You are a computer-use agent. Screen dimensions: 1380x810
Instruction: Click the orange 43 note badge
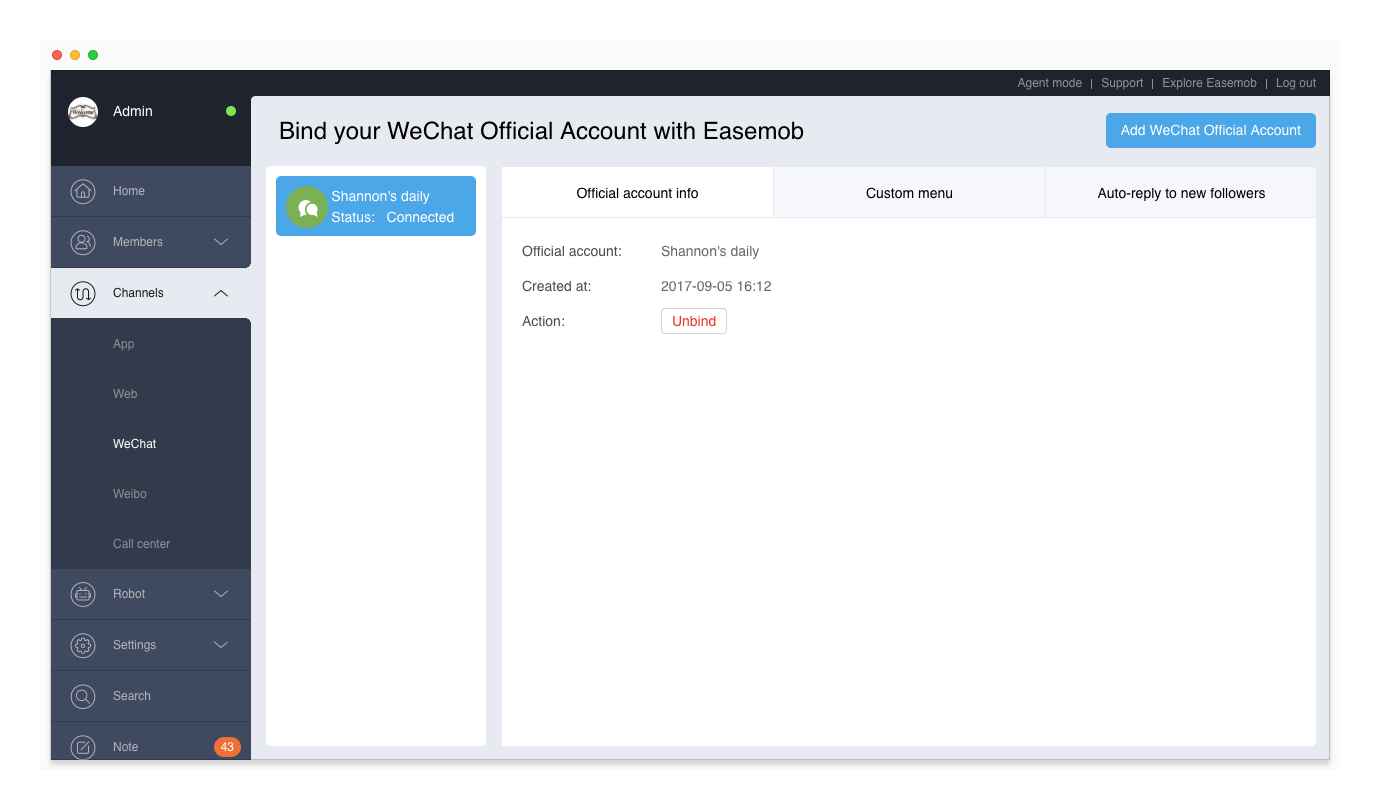[x=227, y=747]
